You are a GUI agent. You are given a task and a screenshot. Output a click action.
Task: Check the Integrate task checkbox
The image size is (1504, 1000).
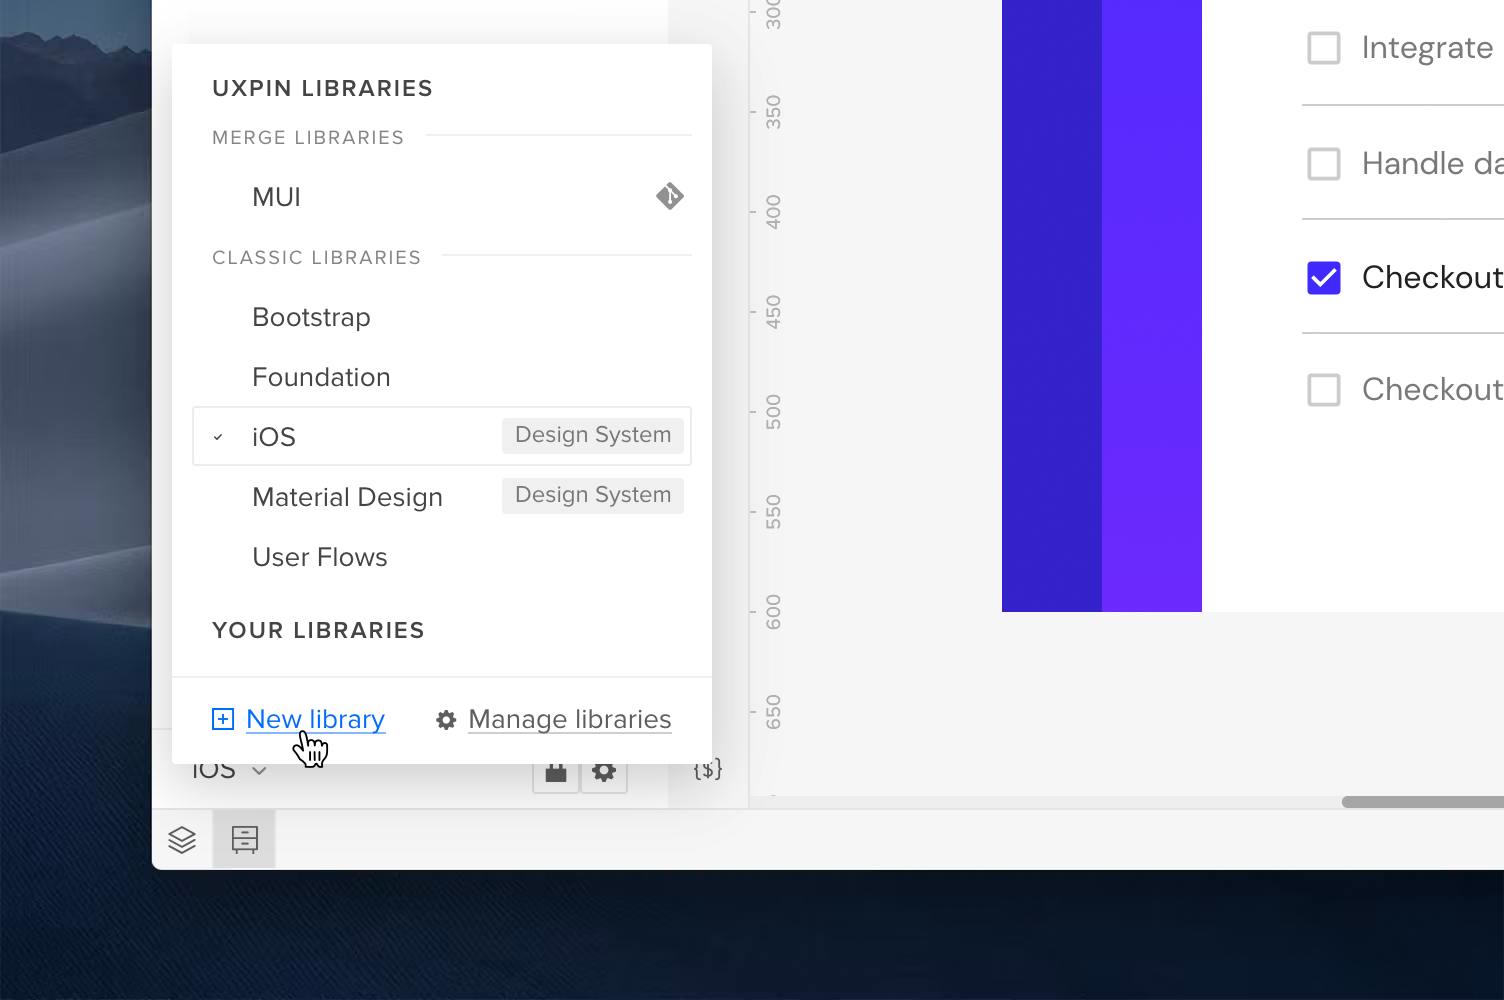click(1323, 47)
